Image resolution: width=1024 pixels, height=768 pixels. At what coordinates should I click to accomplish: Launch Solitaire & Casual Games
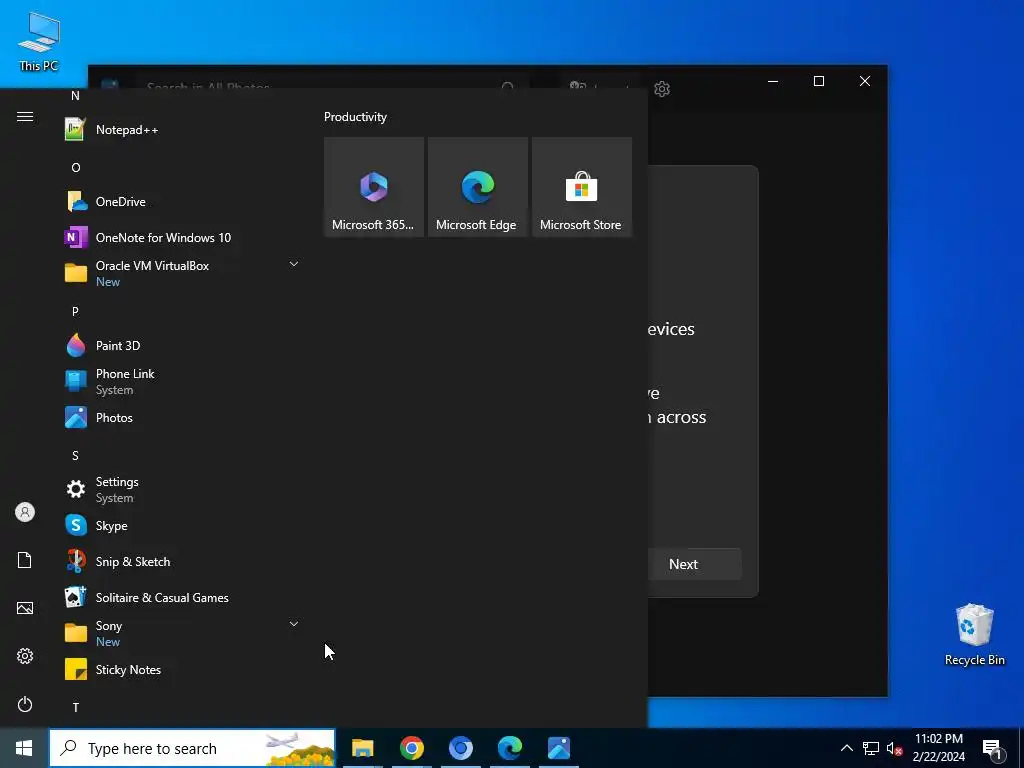pos(180,598)
